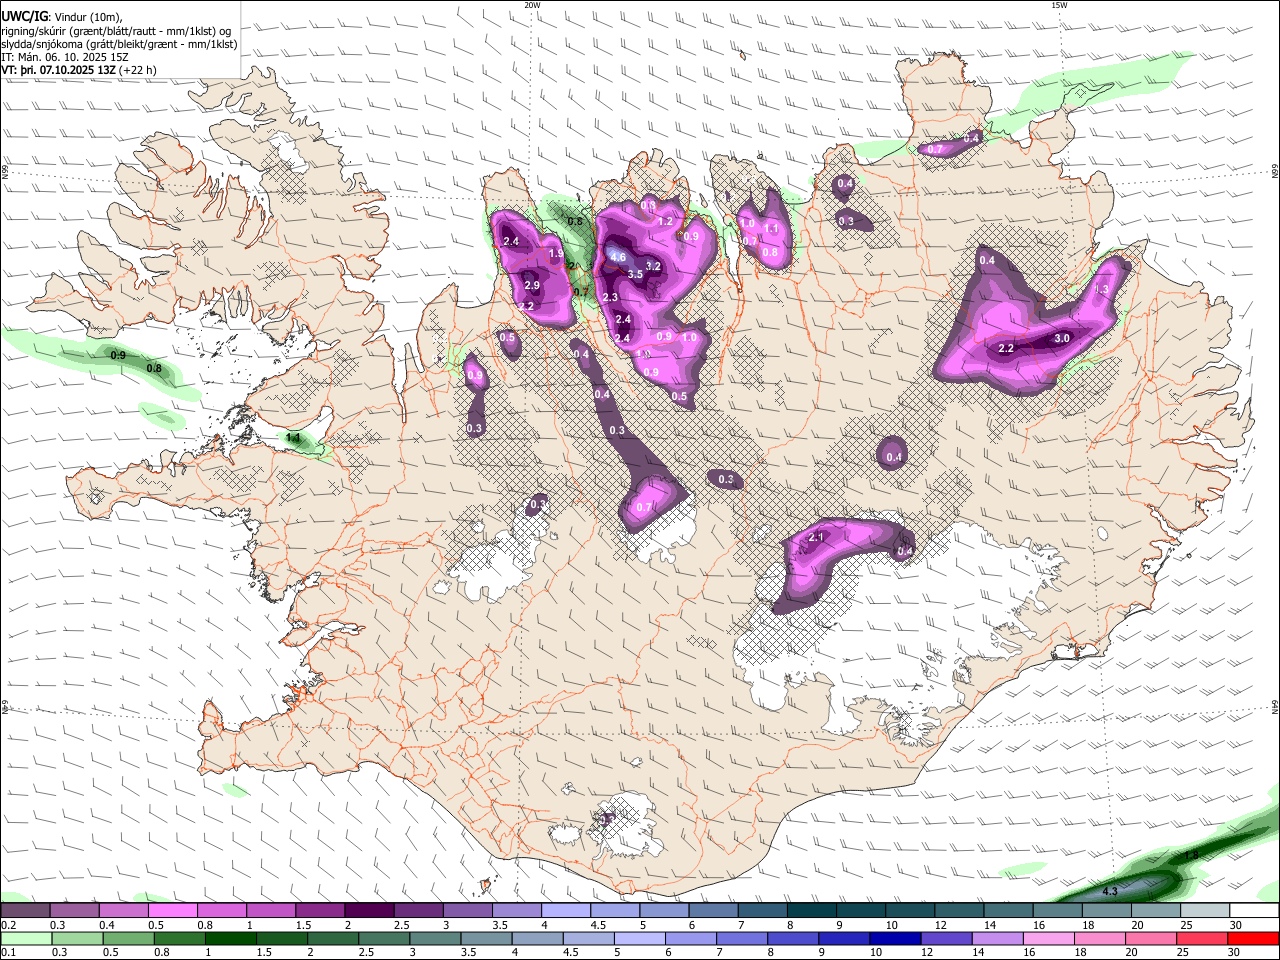
Task: Click the 3.0 snowfall value in the east
Action: click(x=1062, y=339)
